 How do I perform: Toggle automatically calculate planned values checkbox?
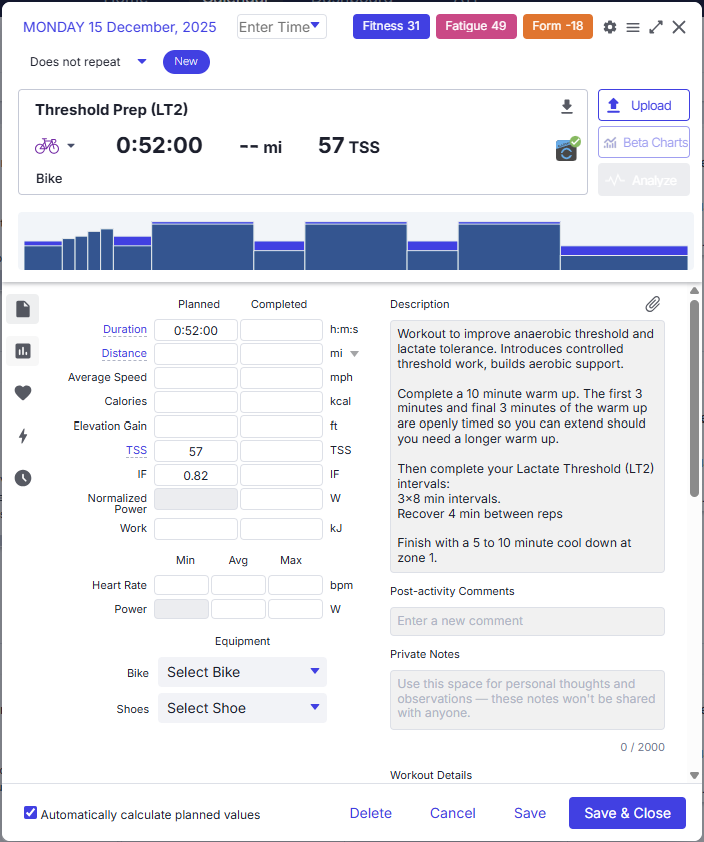(x=31, y=813)
